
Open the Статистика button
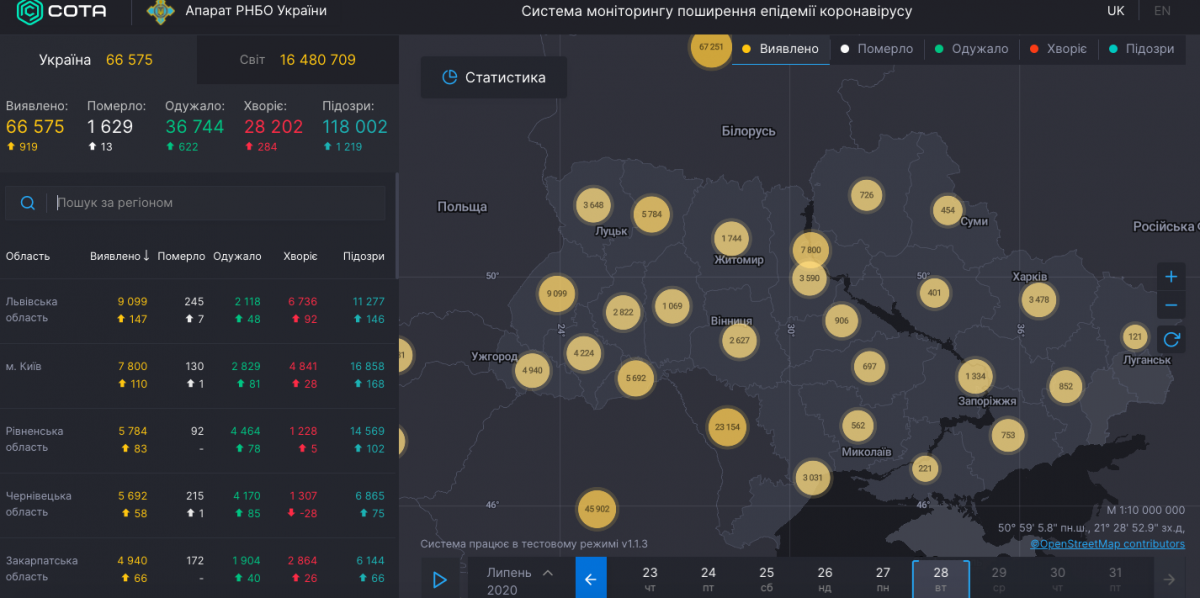pyautogui.click(x=494, y=78)
